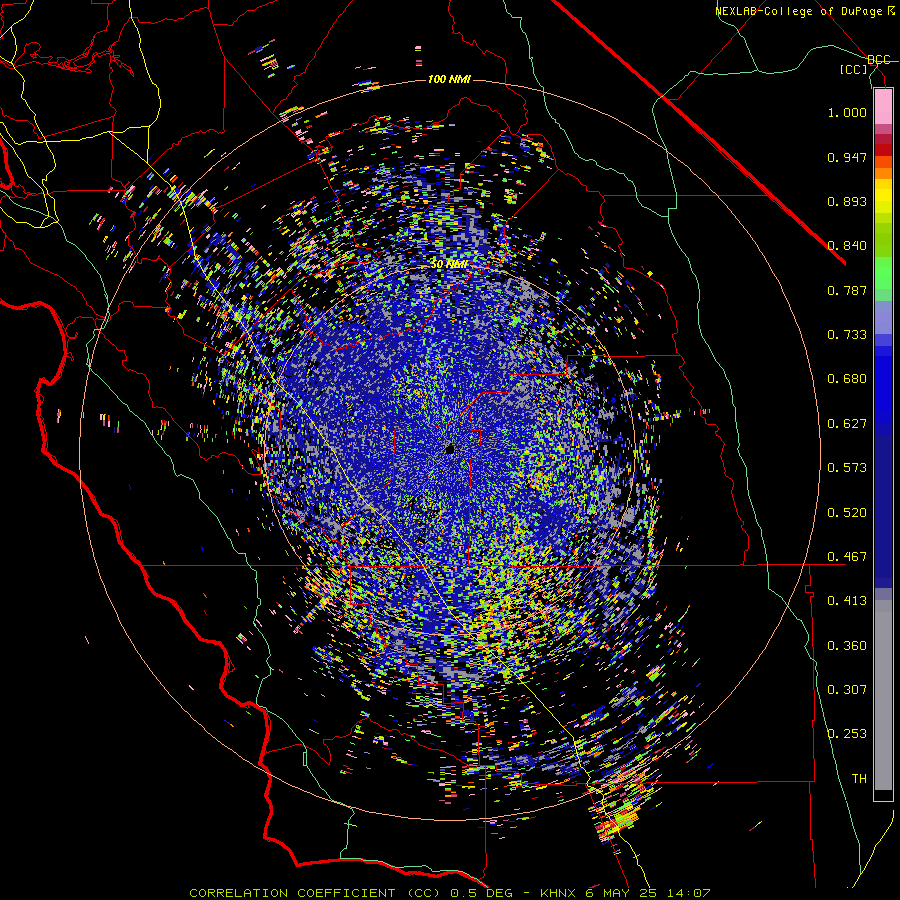Pick the gray swatch in the color bar
Image resolution: width=900 pixels, height=900 pixels.
pyautogui.click(x=883, y=695)
